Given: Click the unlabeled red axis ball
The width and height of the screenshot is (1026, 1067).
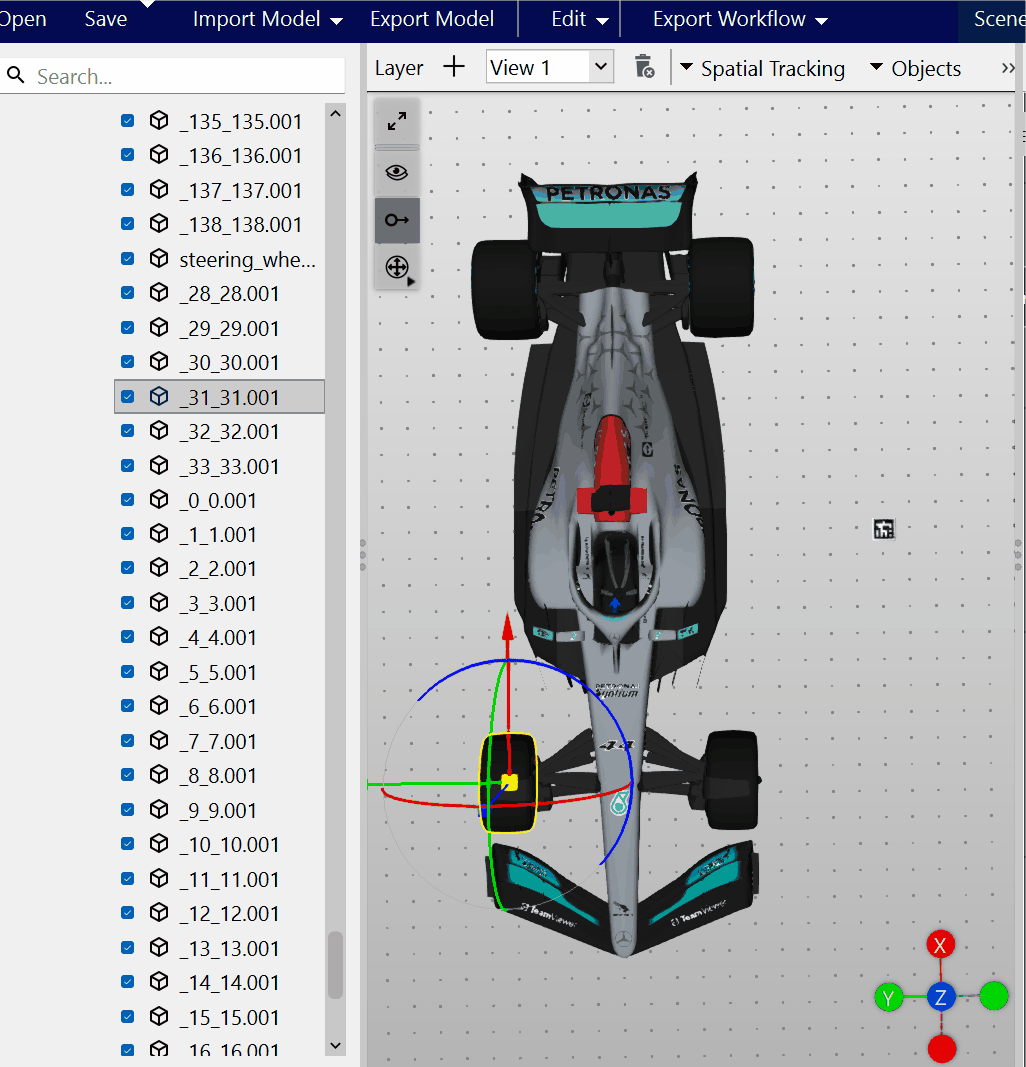Looking at the screenshot, I should [x=941, y=1049].
